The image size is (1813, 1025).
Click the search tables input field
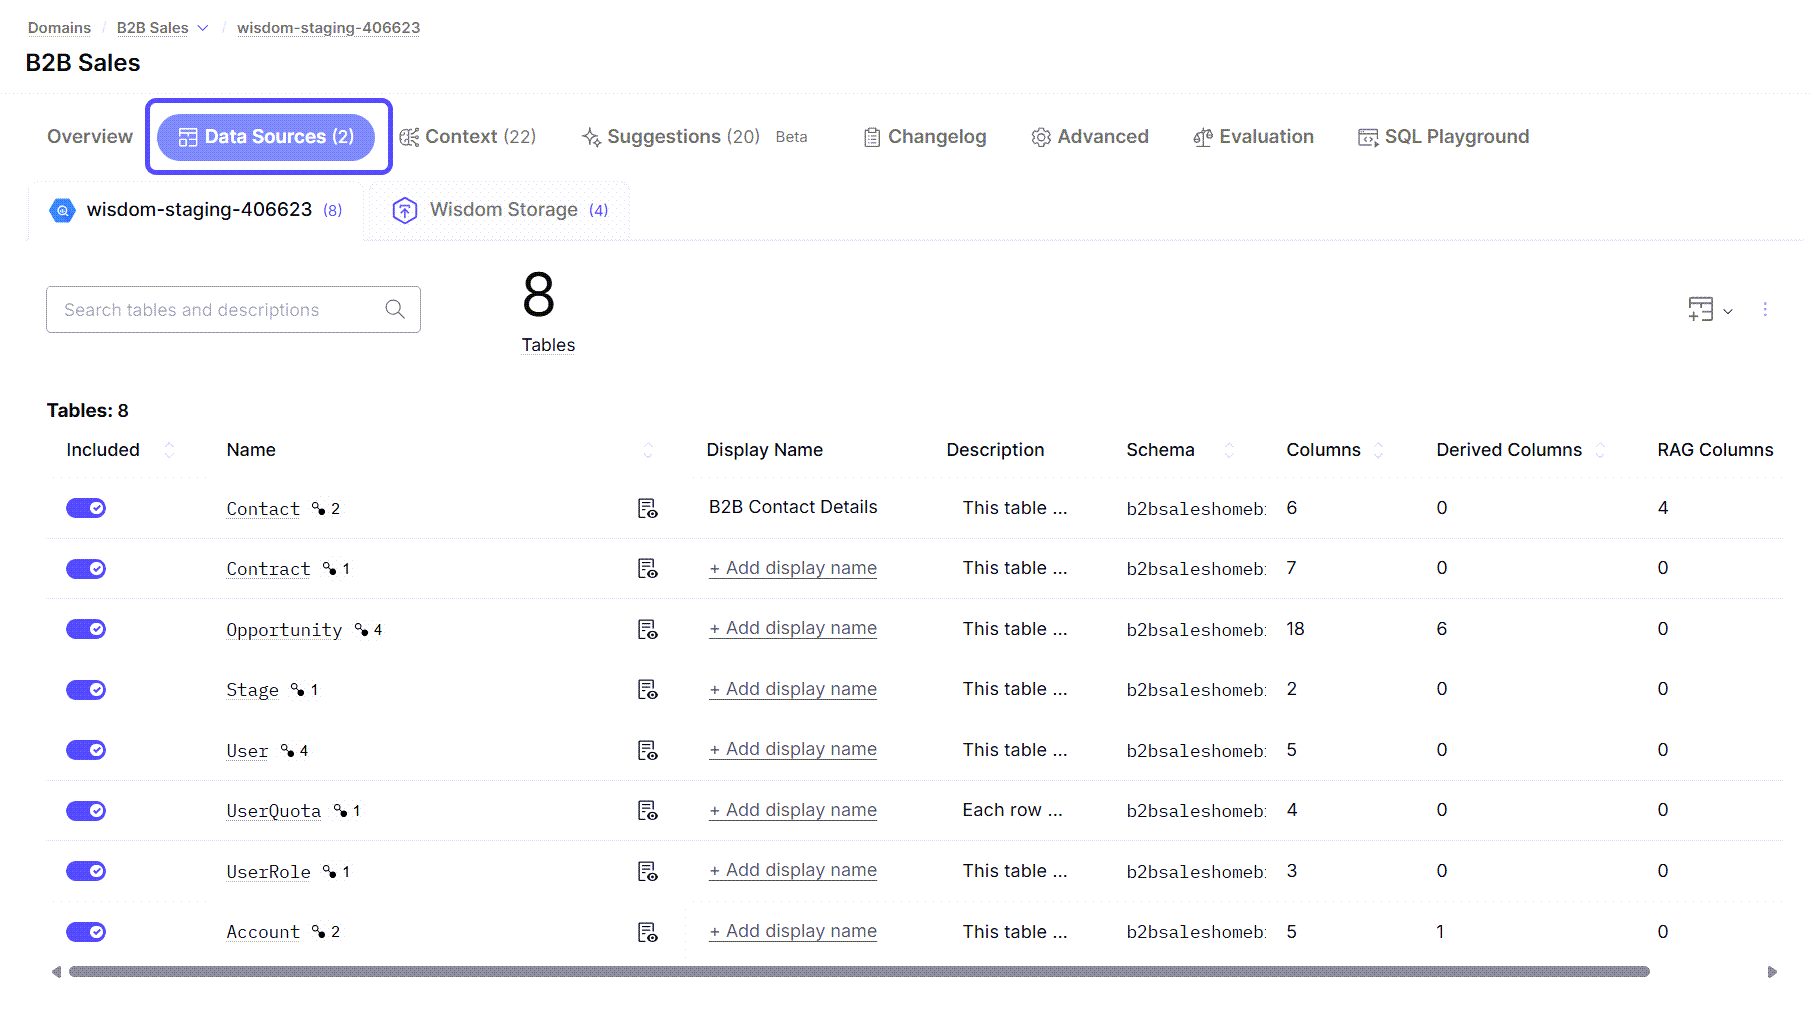pyautogui.click(x=210, y=309)
